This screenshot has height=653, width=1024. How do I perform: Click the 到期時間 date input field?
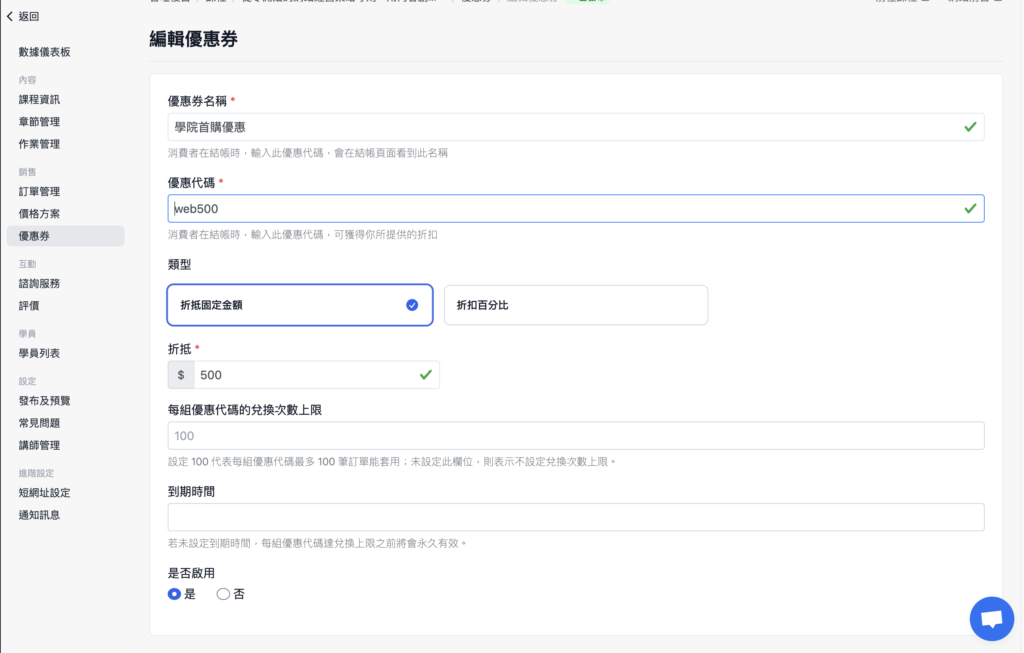[x=576, y=517]
